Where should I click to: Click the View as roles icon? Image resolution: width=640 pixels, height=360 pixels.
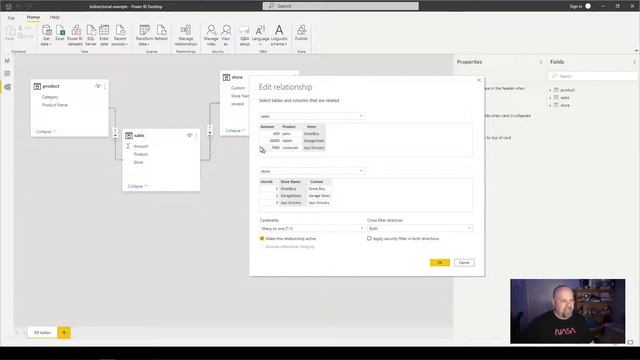(x=226, y=35)
